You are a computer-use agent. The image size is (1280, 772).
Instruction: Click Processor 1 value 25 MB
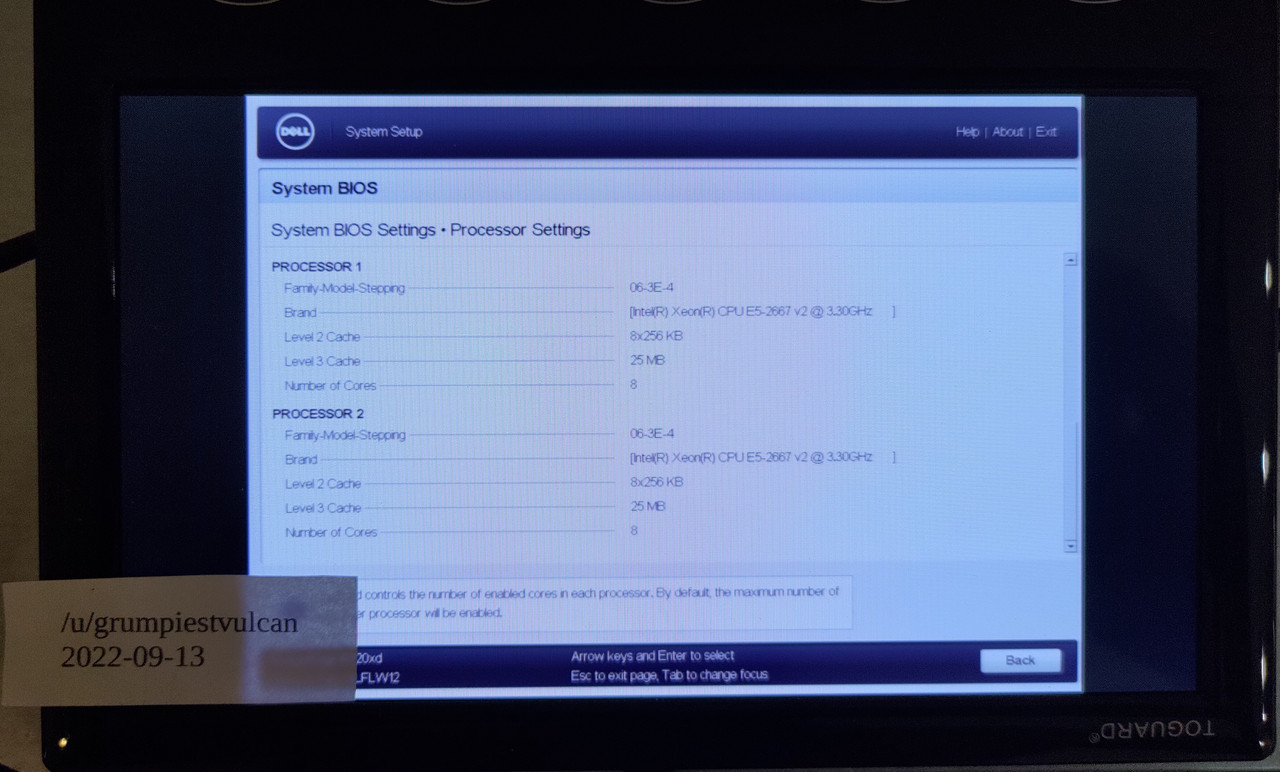click(648, 360)
